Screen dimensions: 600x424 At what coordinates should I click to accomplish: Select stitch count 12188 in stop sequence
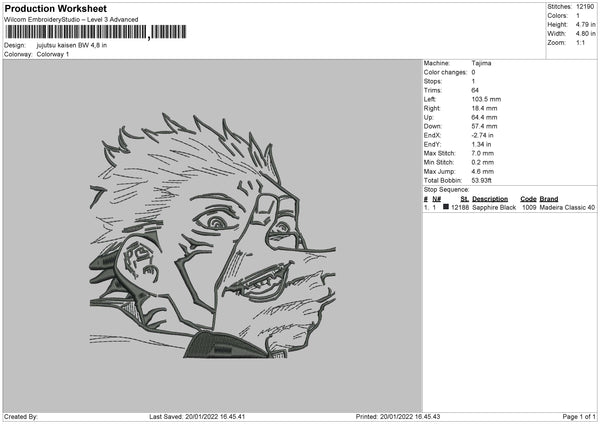(x=460, y=207)
